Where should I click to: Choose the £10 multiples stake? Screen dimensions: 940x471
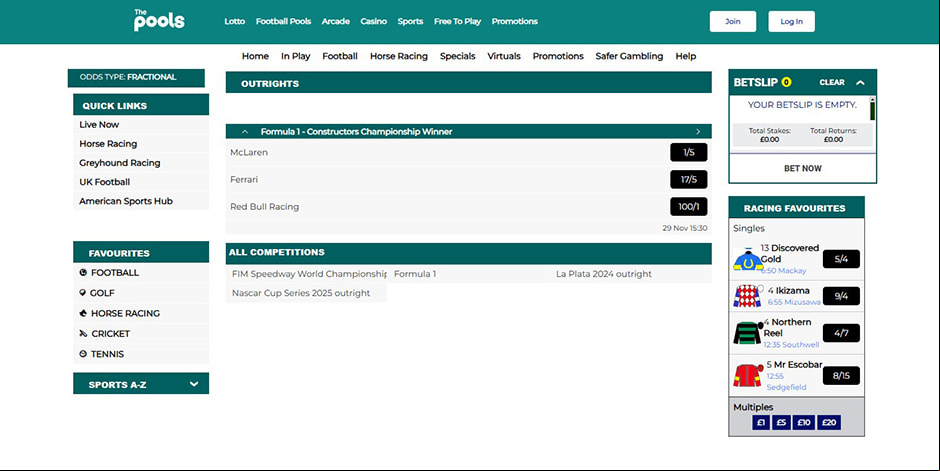[x=804, y=422]
